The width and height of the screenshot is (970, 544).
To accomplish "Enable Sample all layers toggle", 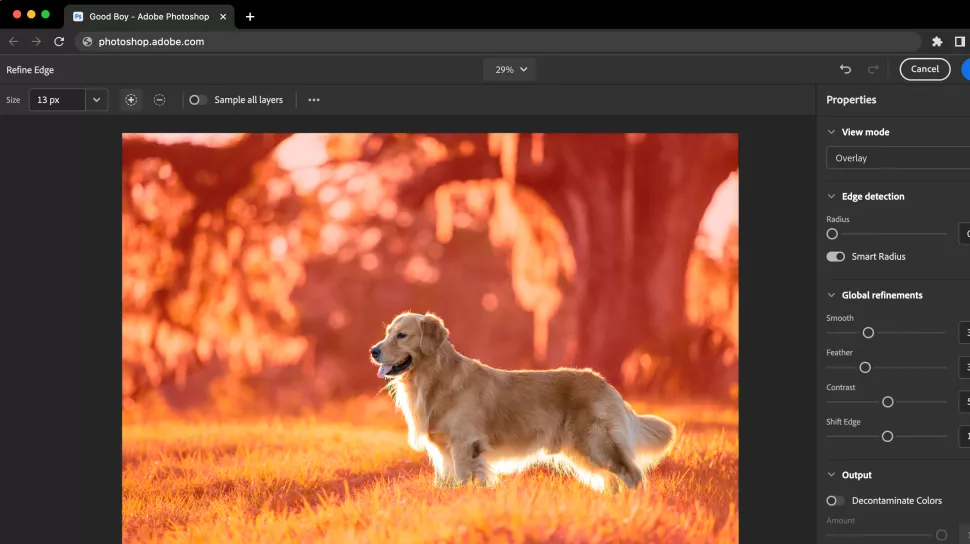I will (197, 100).
